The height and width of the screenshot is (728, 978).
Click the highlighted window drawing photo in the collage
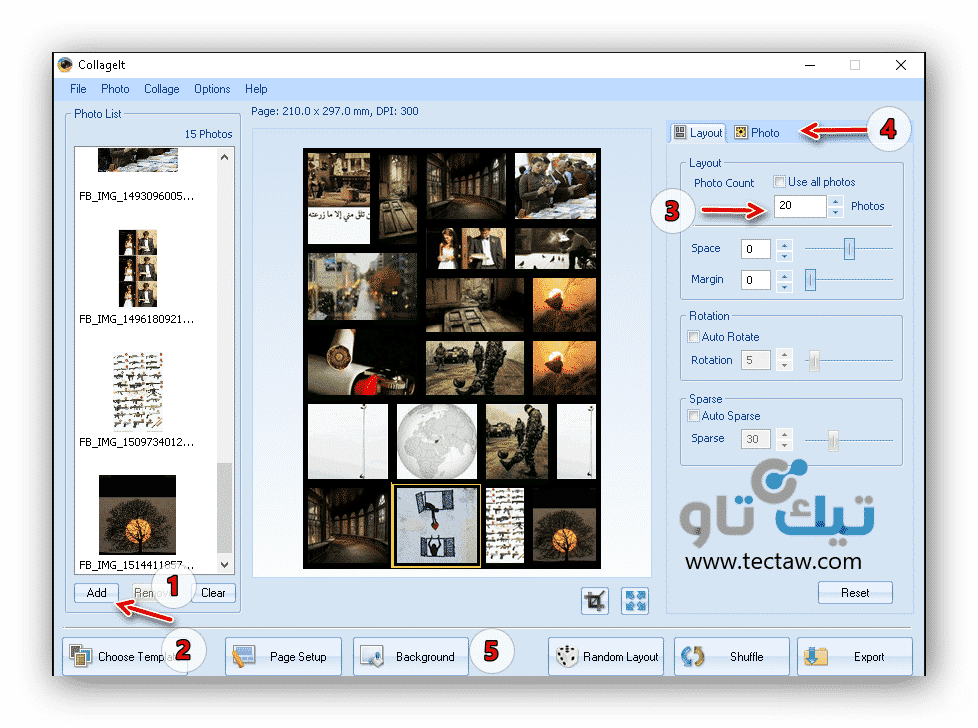click(x=436, y=525)
